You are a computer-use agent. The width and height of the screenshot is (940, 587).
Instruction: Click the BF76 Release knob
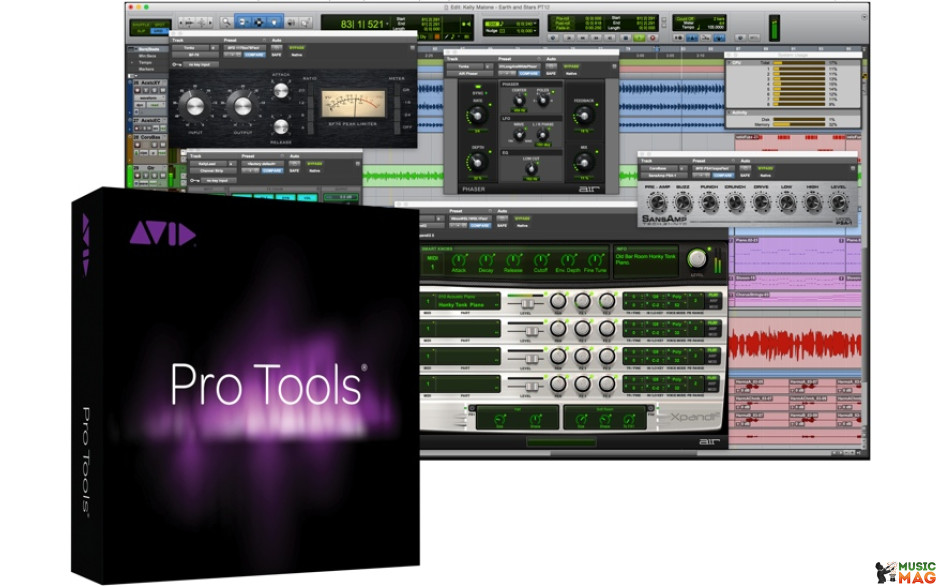tap(281, 127)
